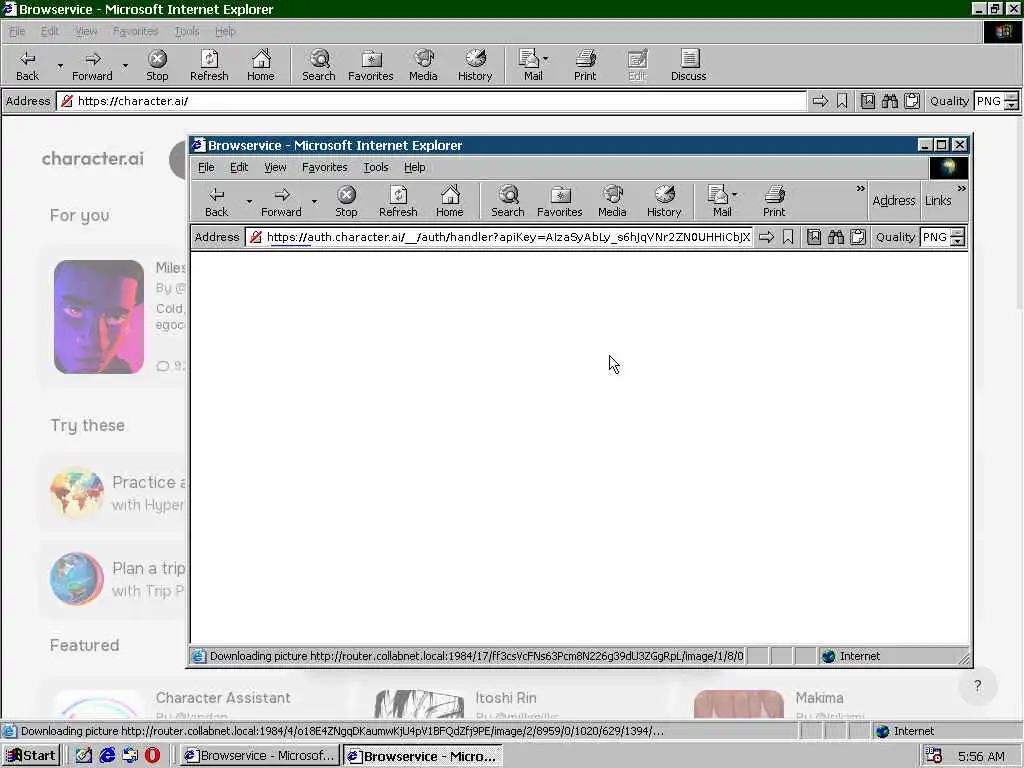Open Mail dropdown arrow in front window
The image size is (1024, 768).
735,194
